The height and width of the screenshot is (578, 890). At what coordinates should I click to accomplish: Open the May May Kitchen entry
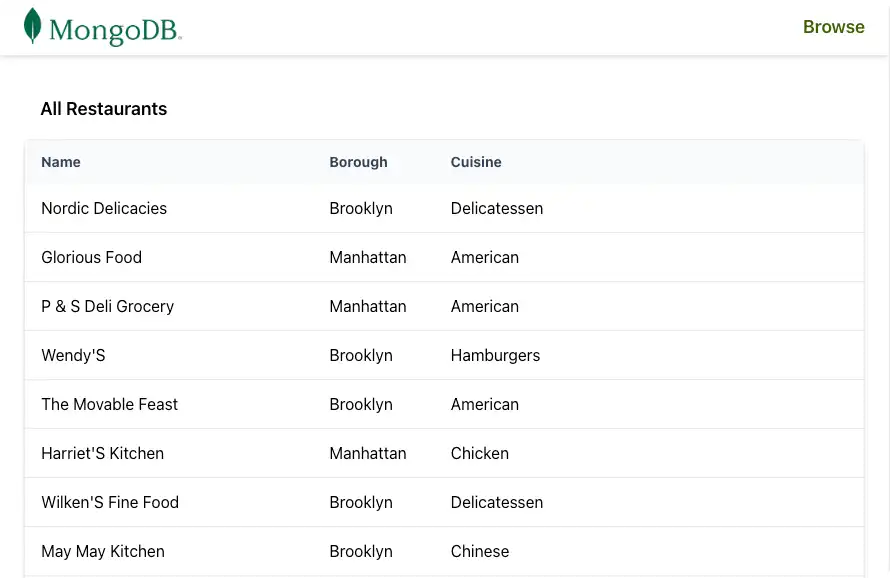pyautogui.click(x=103, y=551)
